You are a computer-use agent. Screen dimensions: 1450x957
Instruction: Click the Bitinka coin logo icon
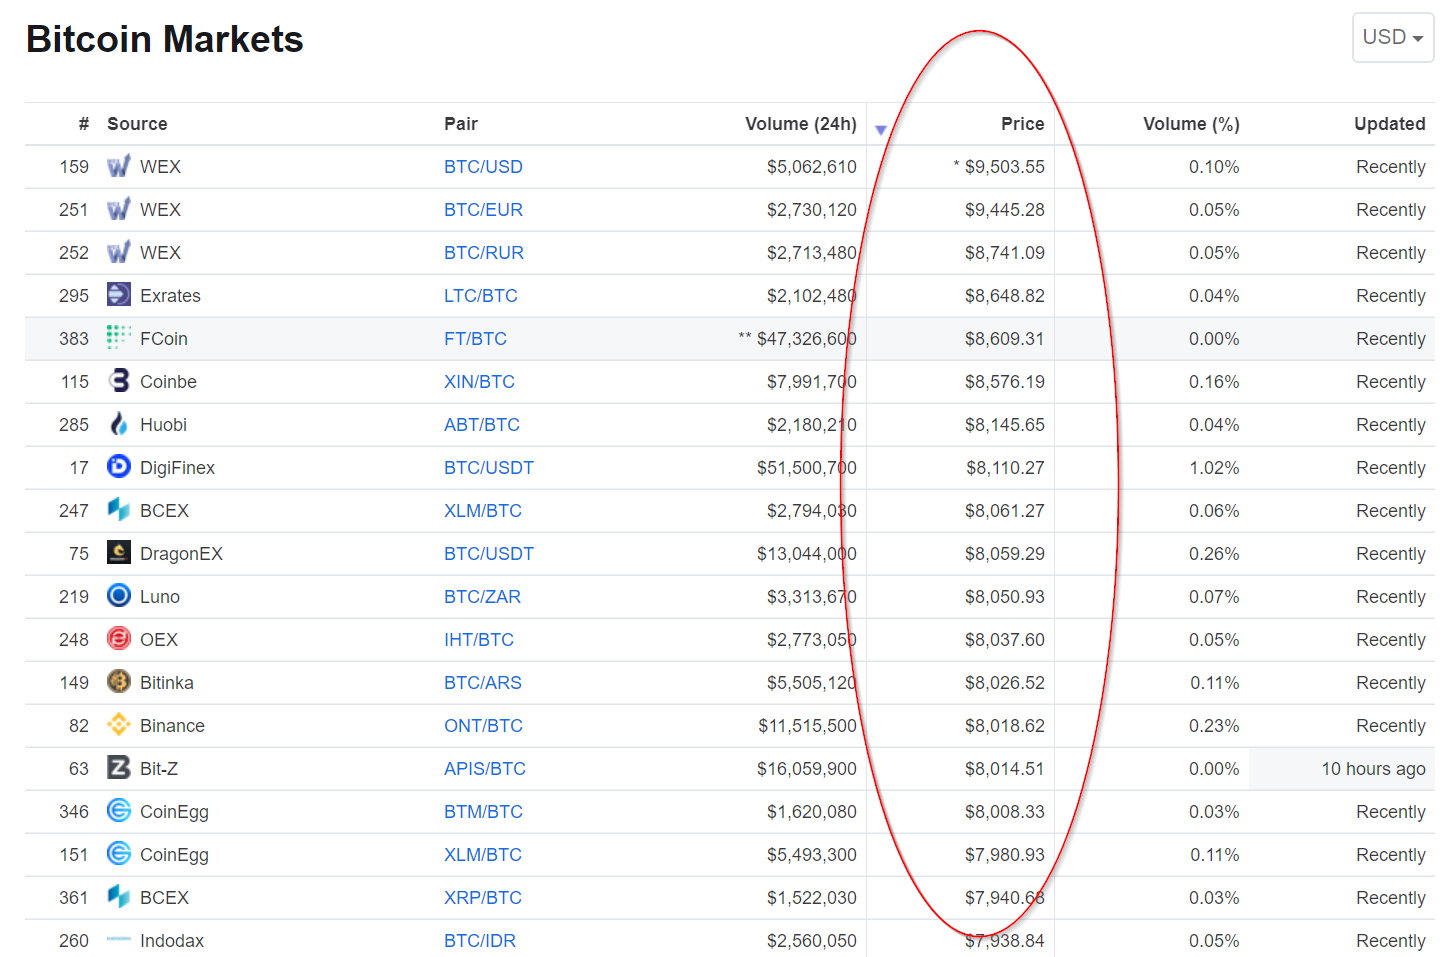click(x=119, y=681)
